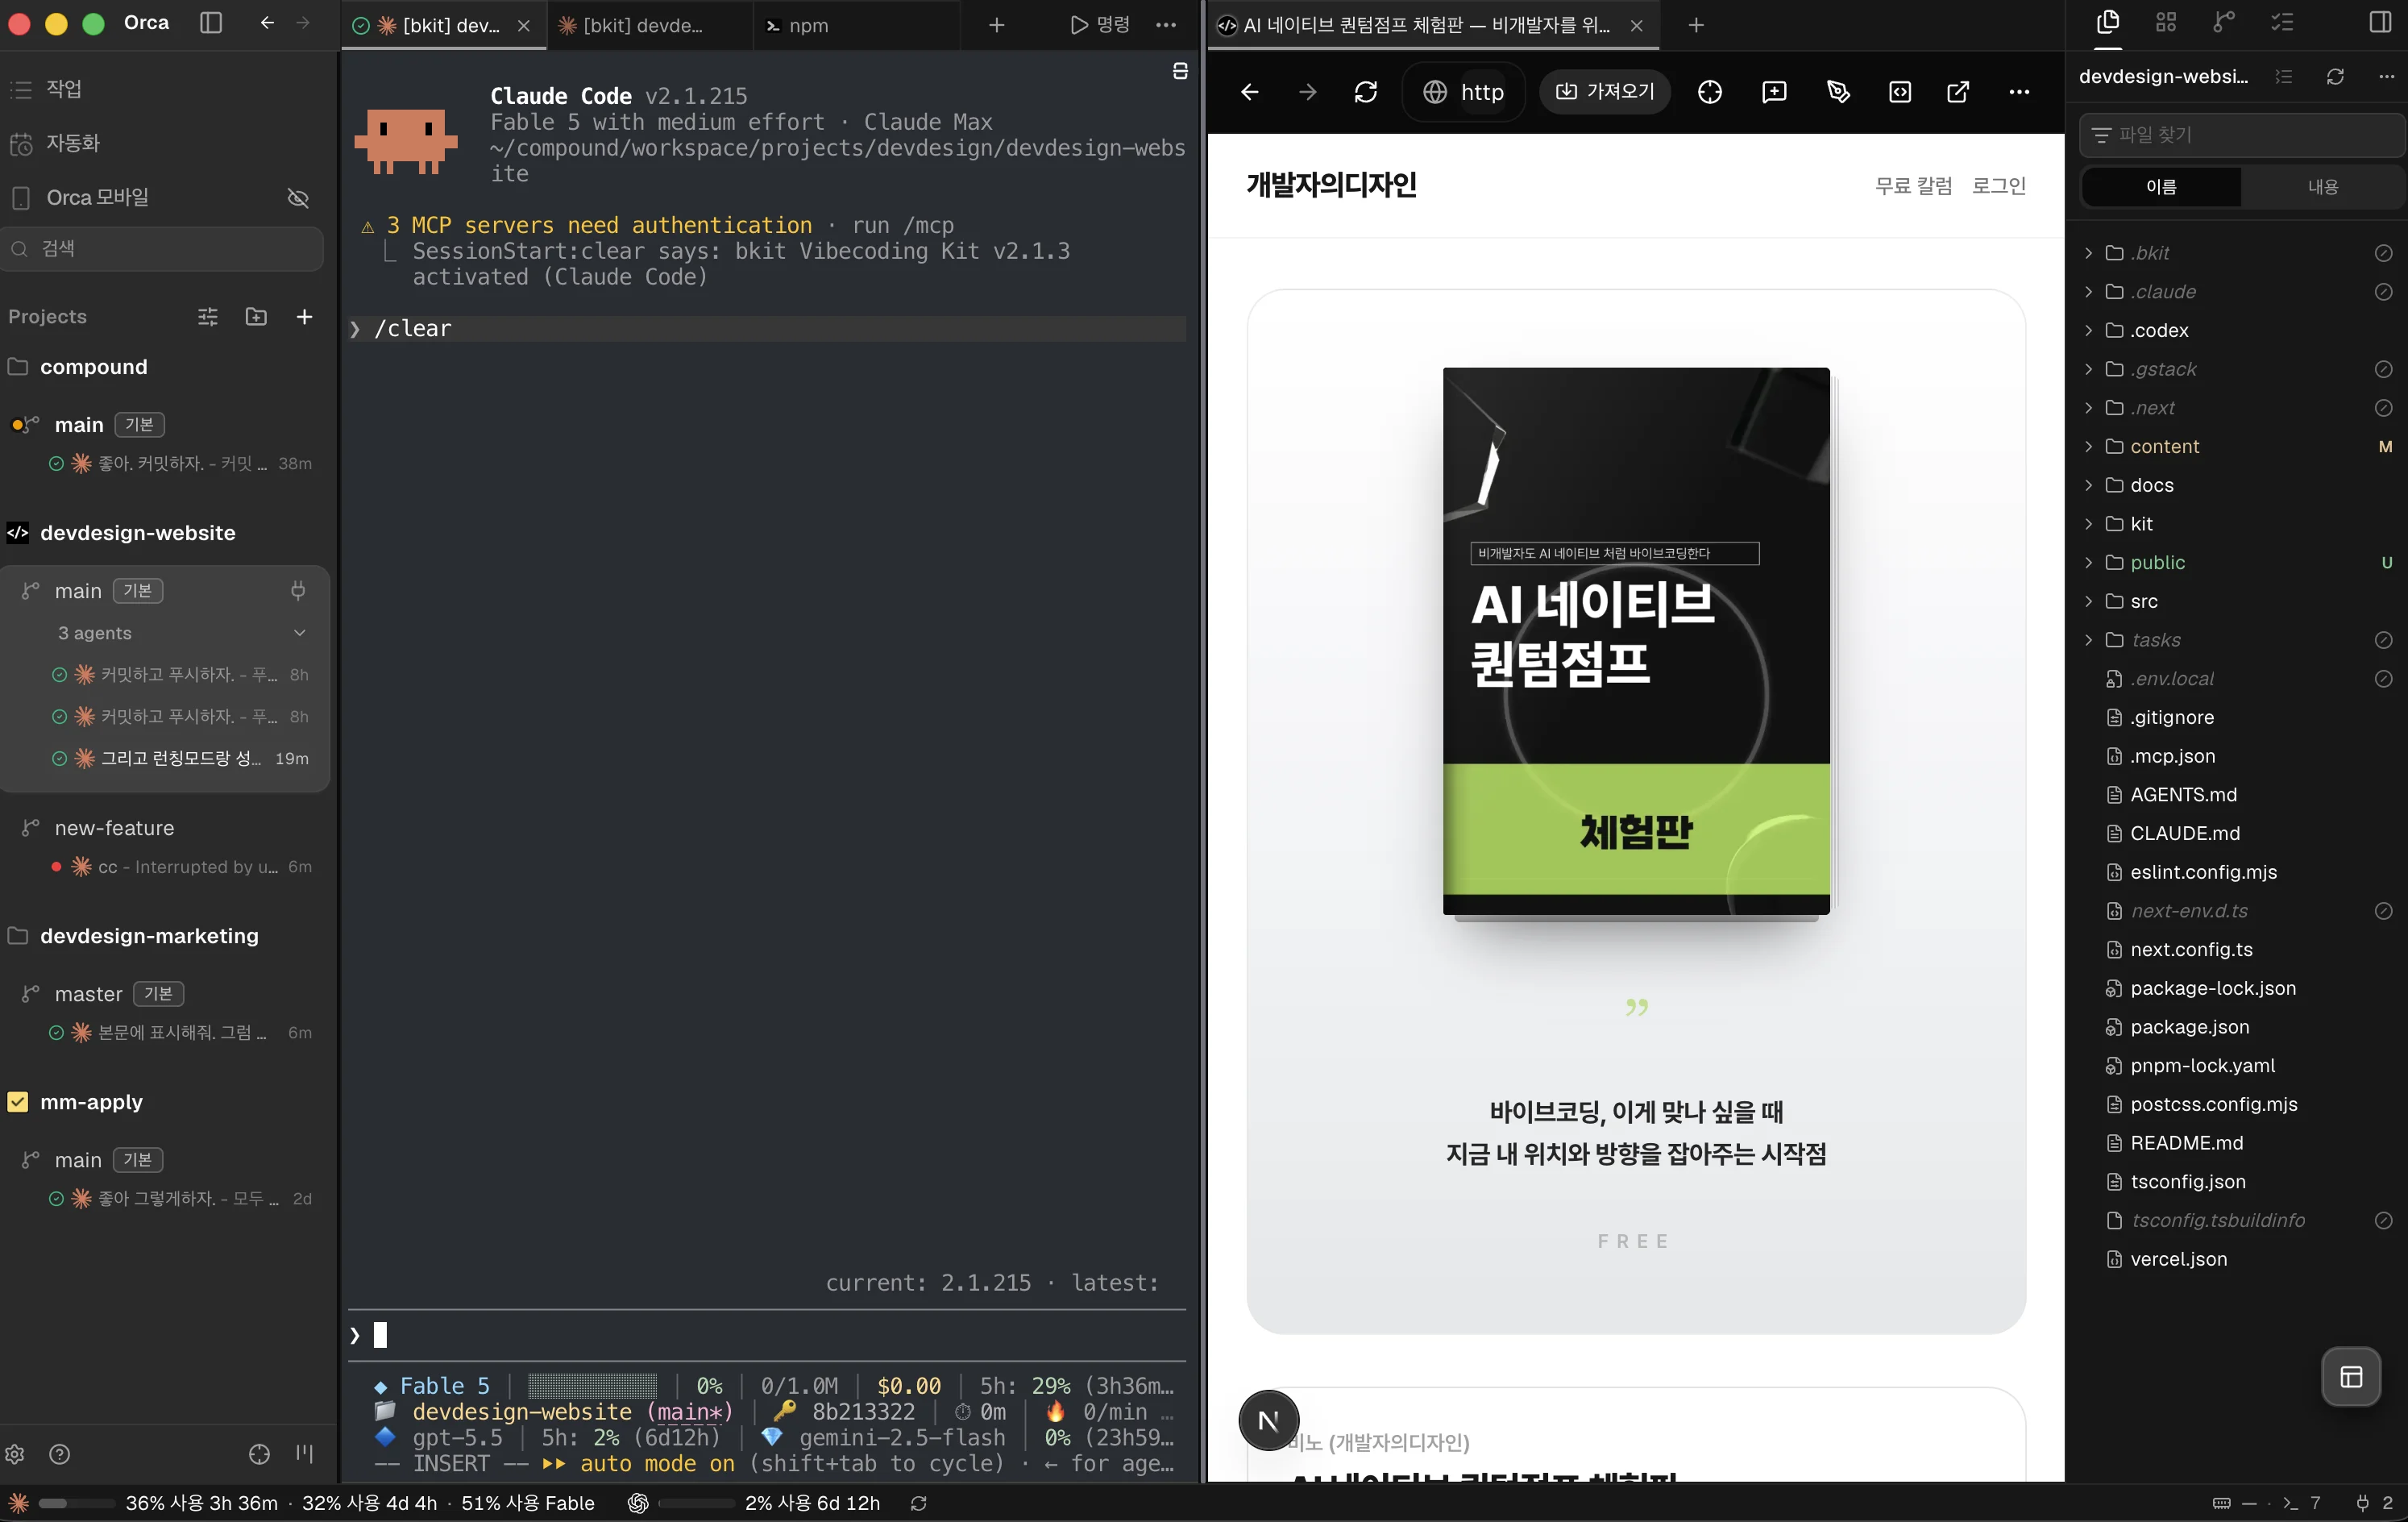Click the plus icon beside Projects
The width and height of the screenshot is (2408, 1522).
point(304,317)
